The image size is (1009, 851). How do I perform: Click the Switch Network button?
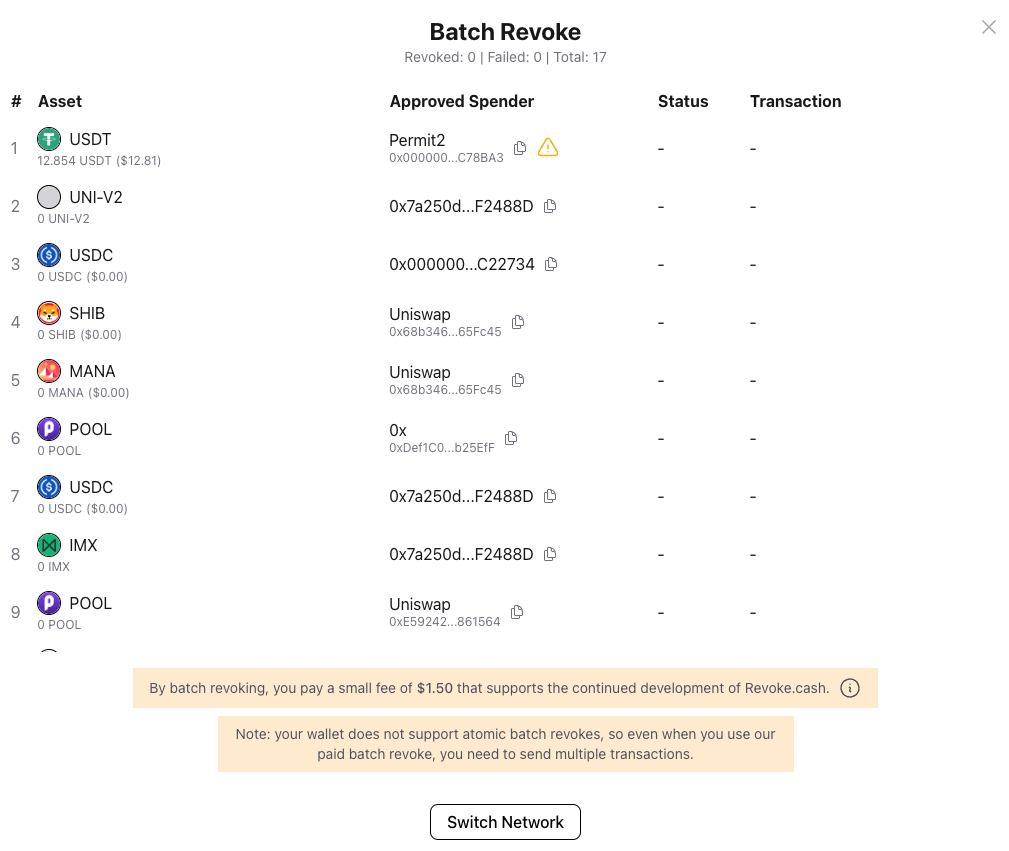pos(505,821)
